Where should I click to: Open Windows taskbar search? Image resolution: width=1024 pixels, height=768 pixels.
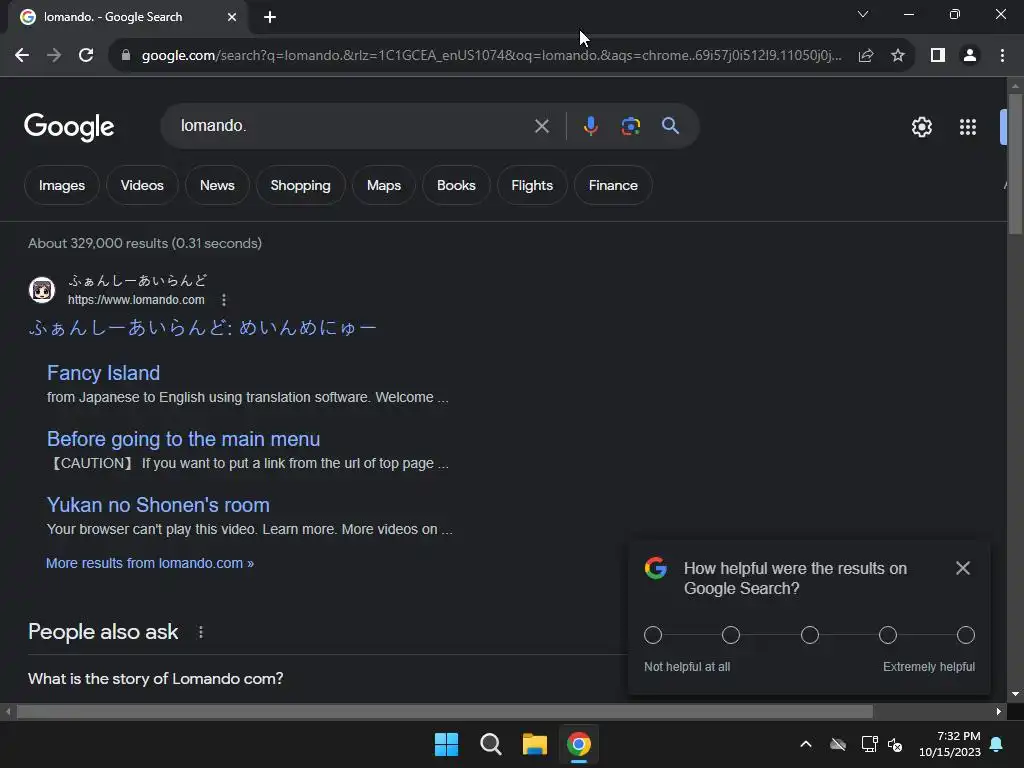tap(490, 744)
